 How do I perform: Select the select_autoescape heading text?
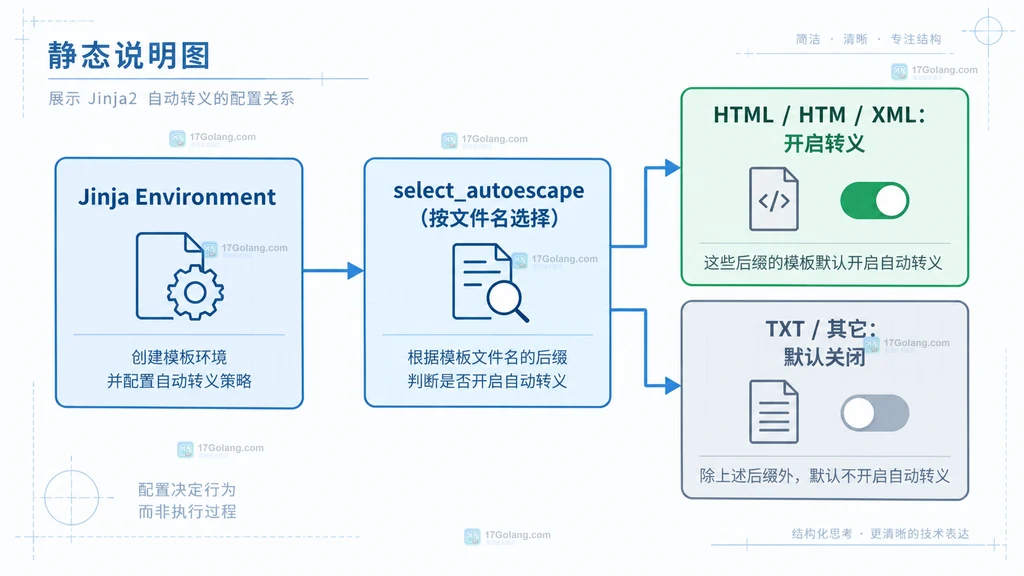488,191
